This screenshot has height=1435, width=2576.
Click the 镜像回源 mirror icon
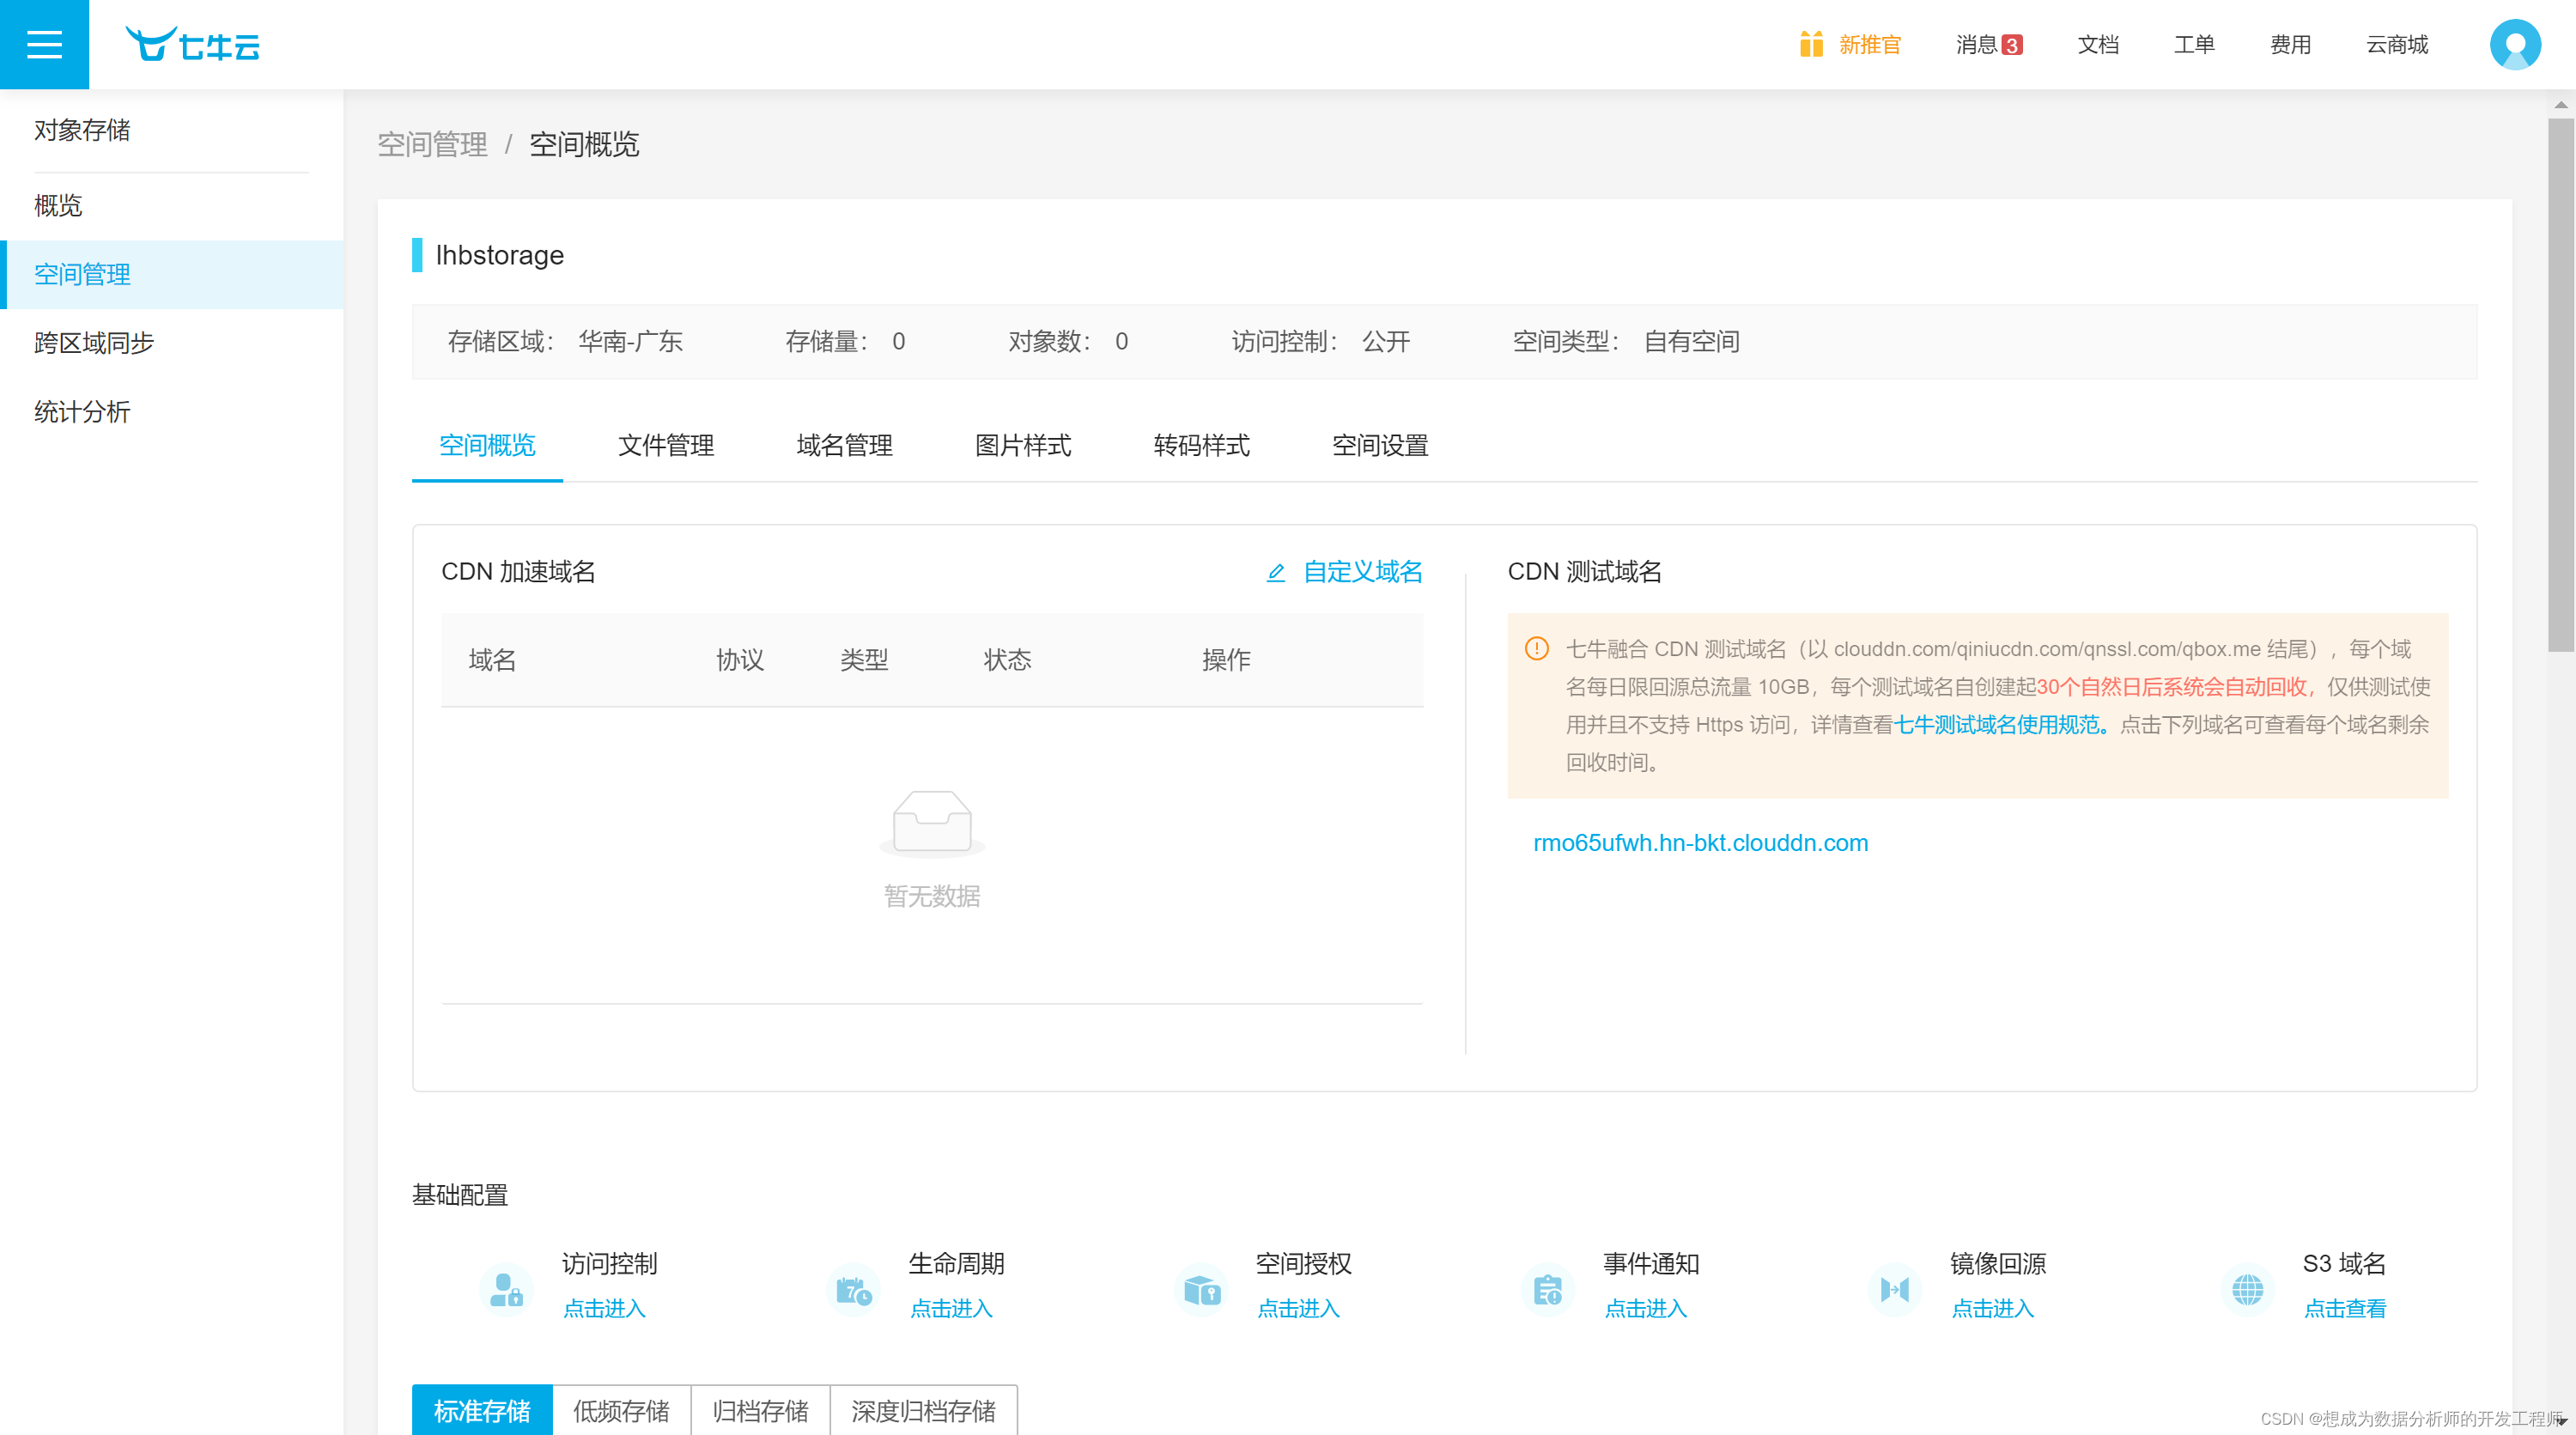(1895, 1289)
